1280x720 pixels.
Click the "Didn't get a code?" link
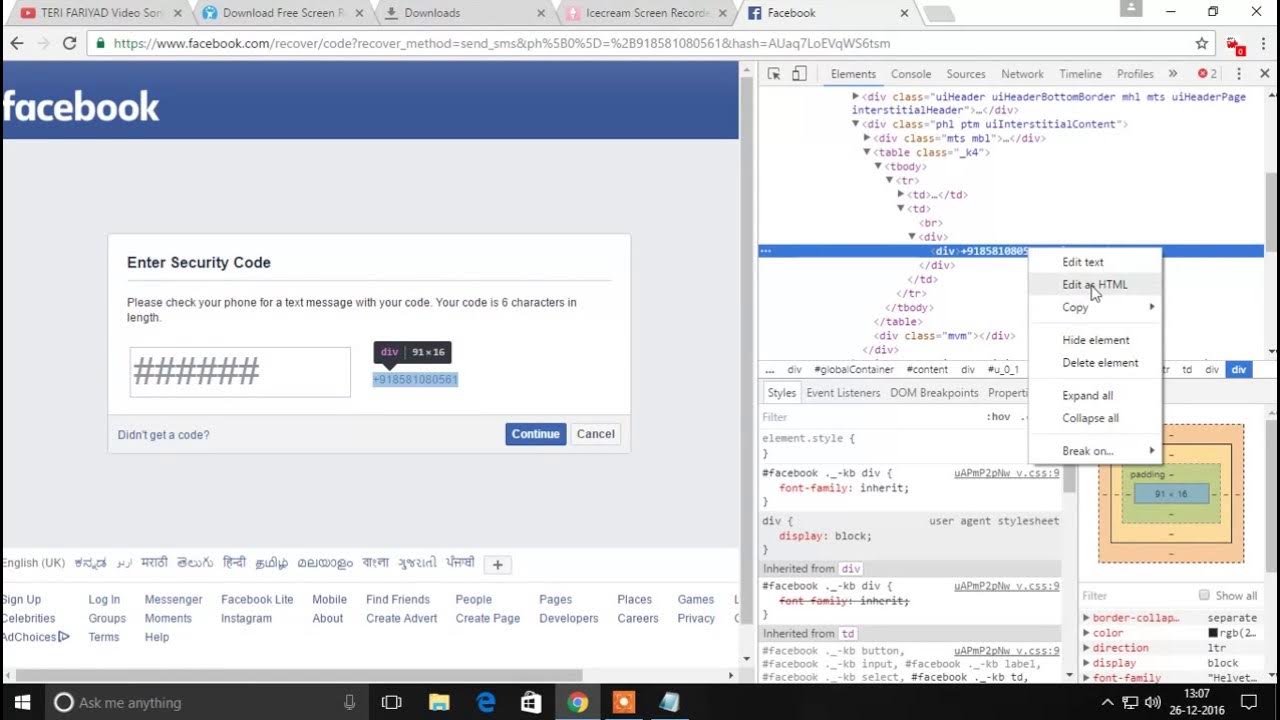pos(164,435)
